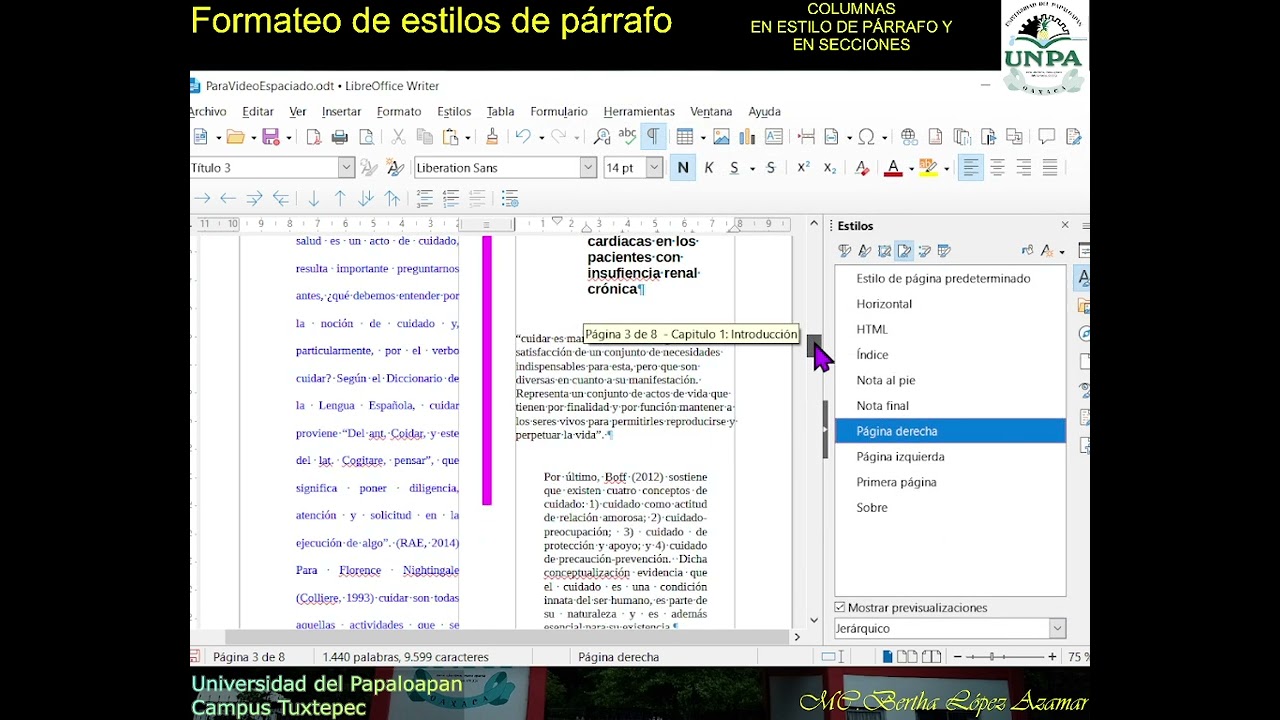Click the Clear Direct Formatting icon
This screenshot has width=1280, height=720.
pyautogui.click(x=862, y=168)
